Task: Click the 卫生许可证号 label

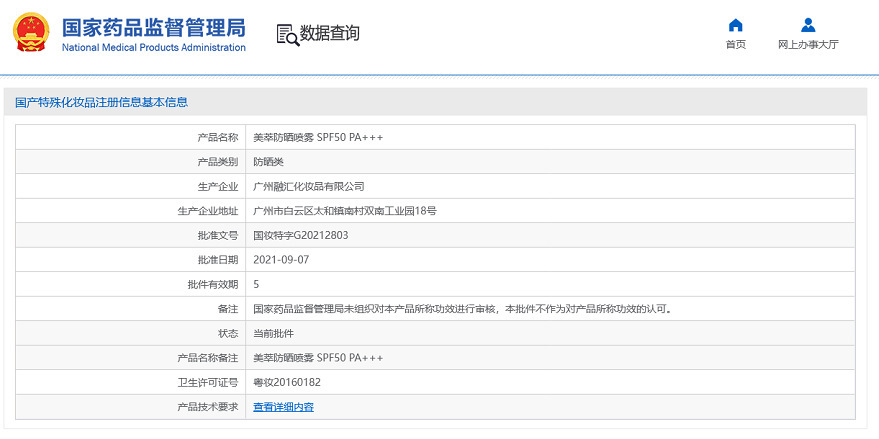Action: pos(208,382)
